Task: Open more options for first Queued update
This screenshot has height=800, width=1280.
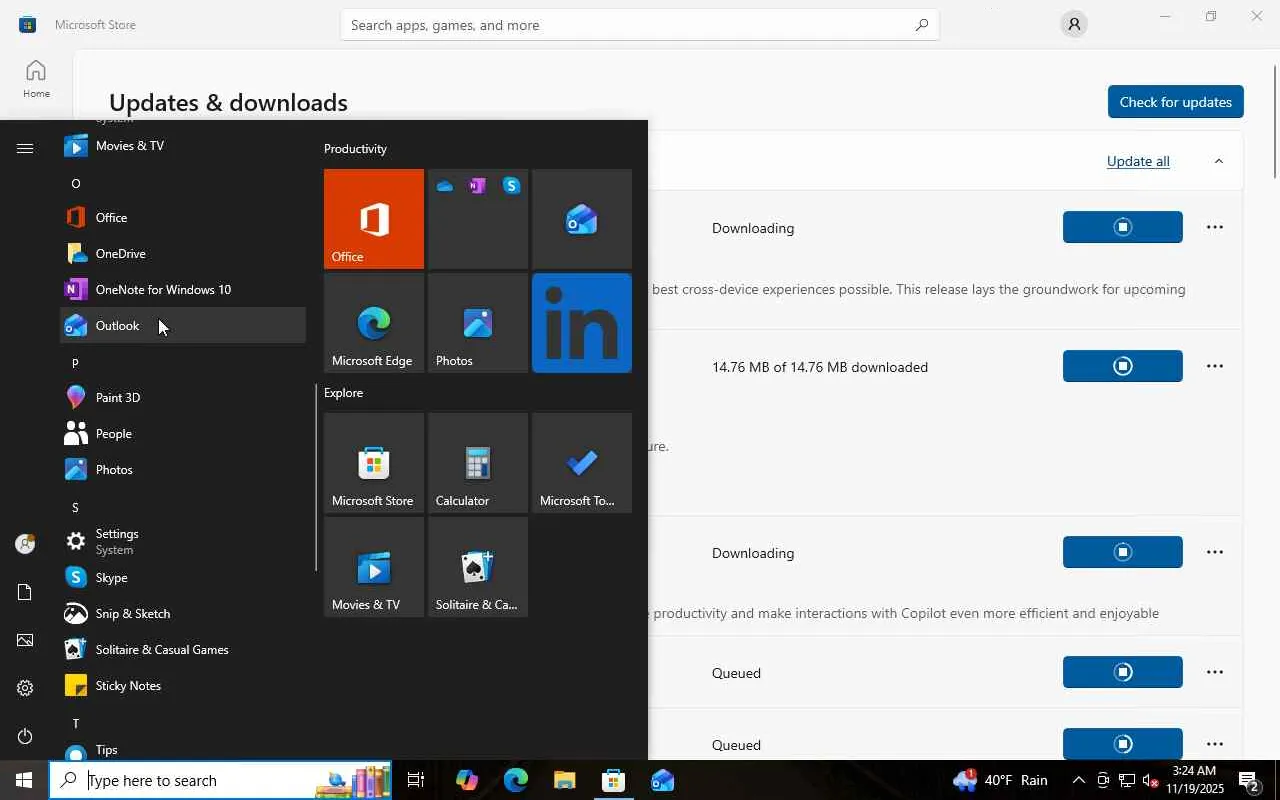Action: [x=1215, y=672]
